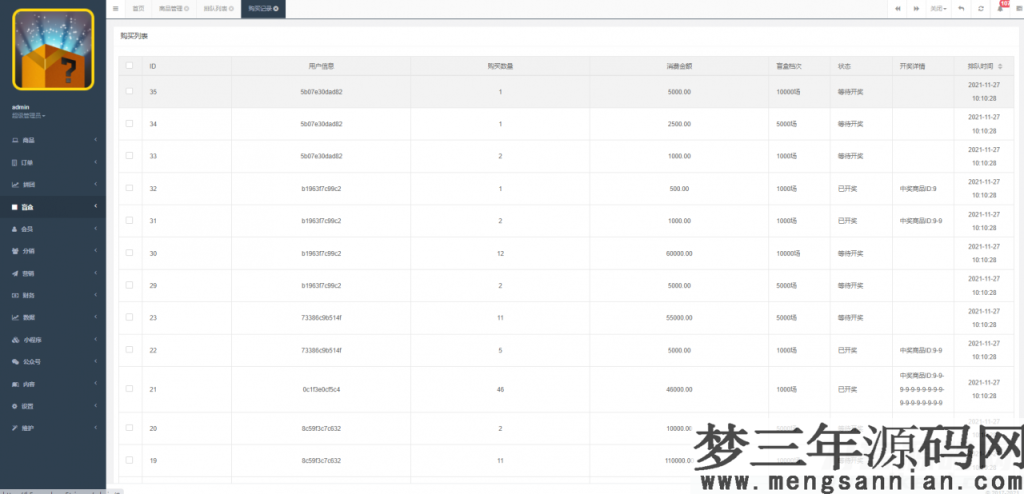1024x494 pixels.
Task: Check the checkbox for row ID 29
Action: pos(129,285)
